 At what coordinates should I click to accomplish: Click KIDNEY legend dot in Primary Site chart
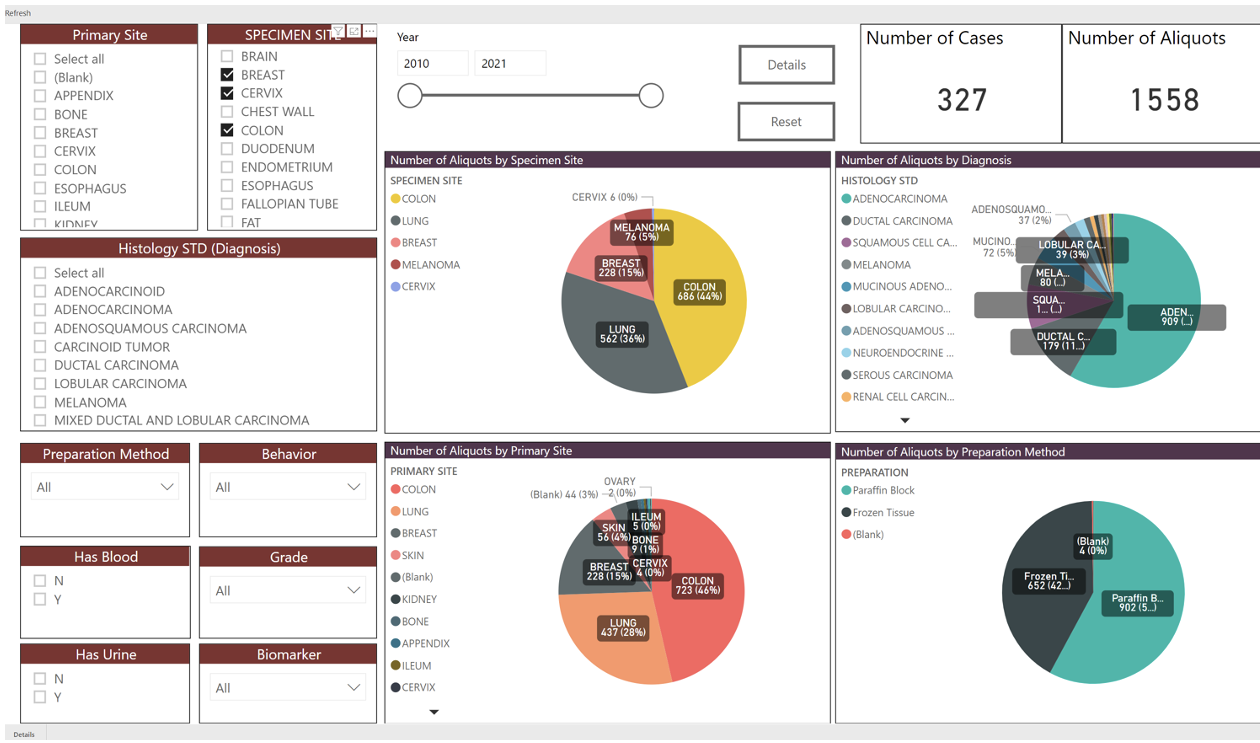tap(396, 600)
